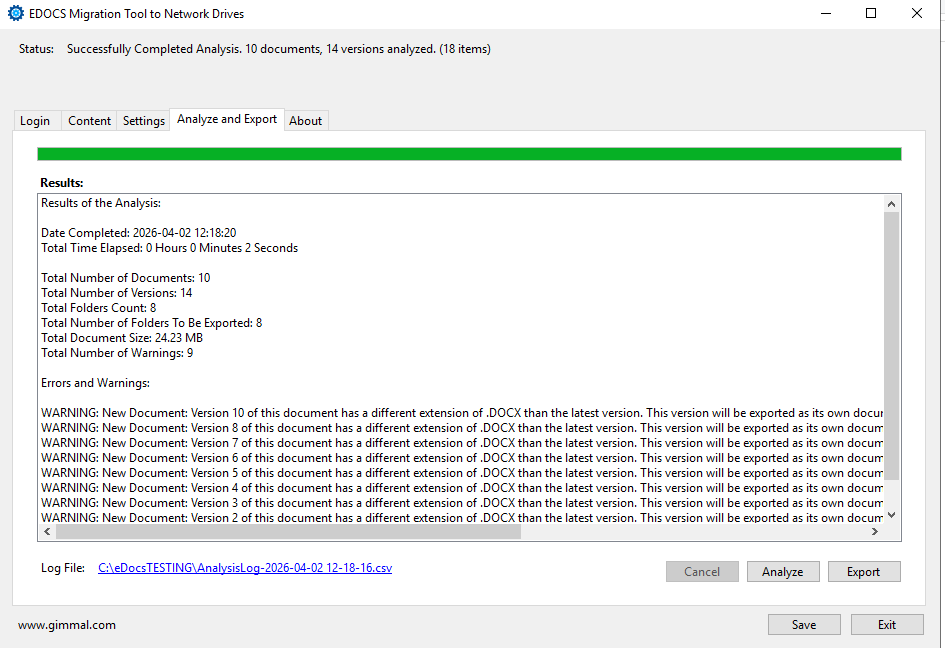Click the EDOCS gear icon in title bar

coord(15,14)
